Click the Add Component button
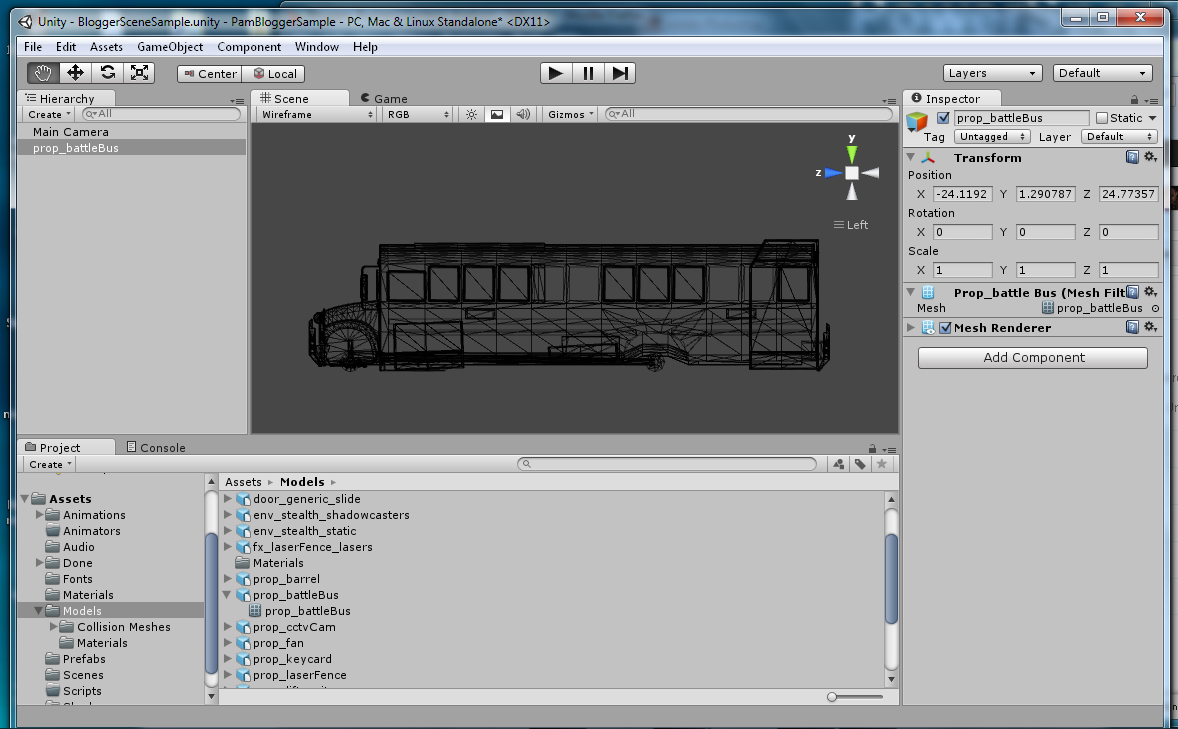 (x=1033, y=358)
